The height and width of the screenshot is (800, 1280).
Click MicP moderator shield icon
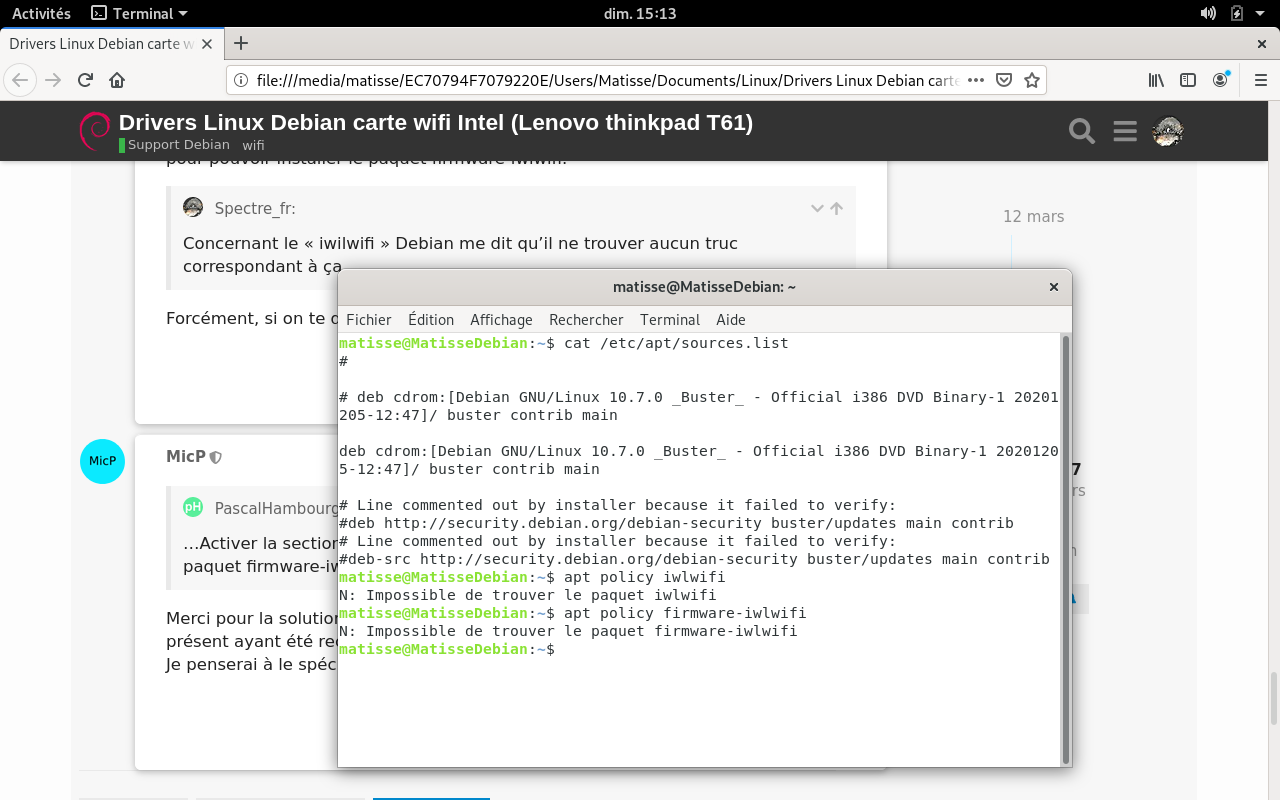216,457
